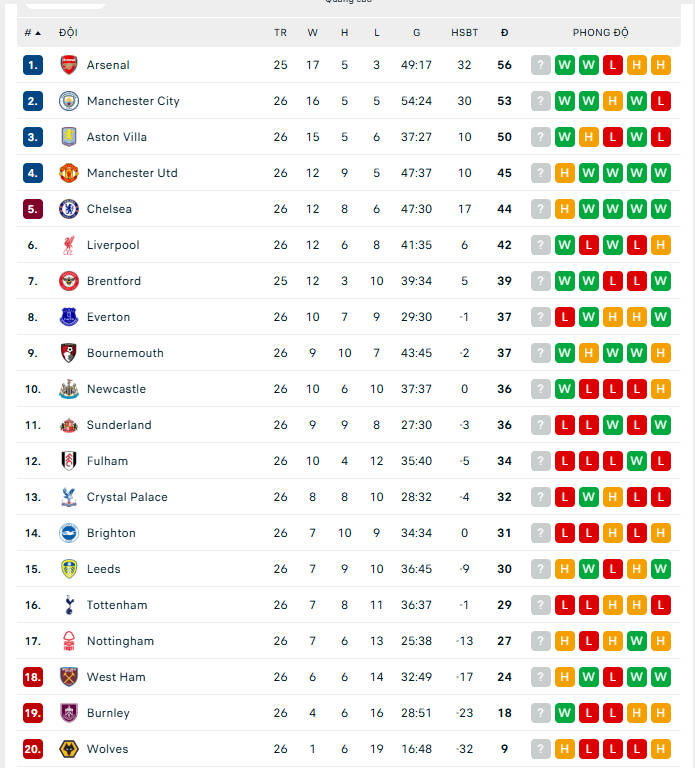Click the PHONG ĐỘ form column header
695x768 pixels.
pos(600,33)
